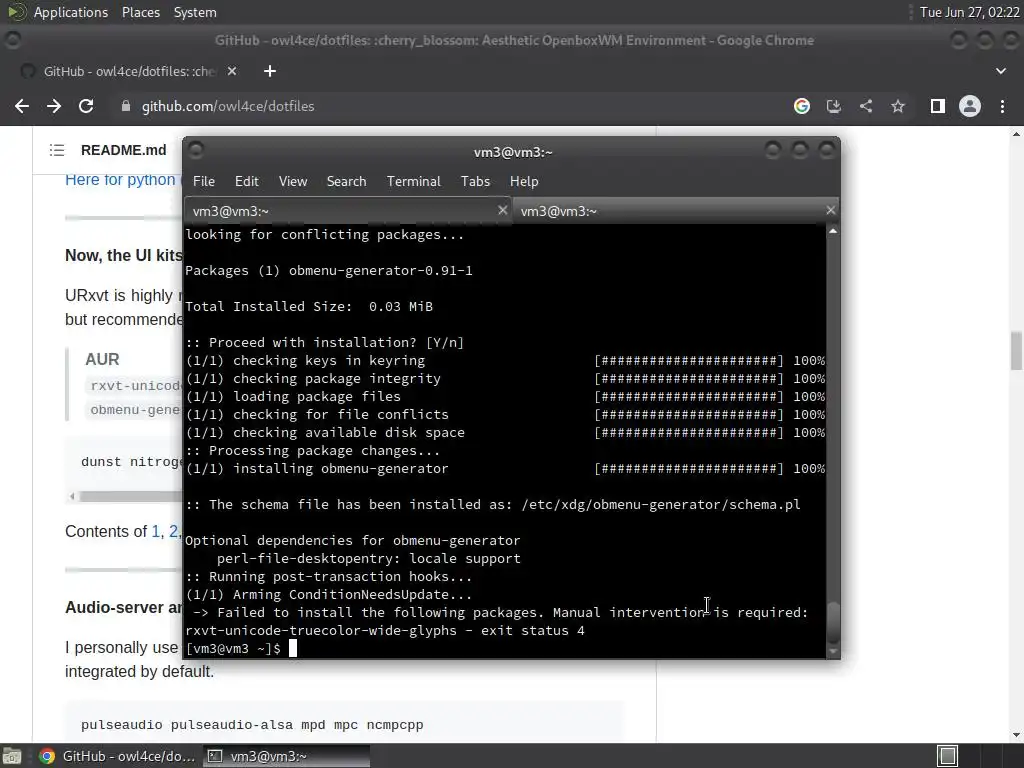Open Chrome tab search chevron
Screen dimensions: 1024x768
click(1000, 71)
